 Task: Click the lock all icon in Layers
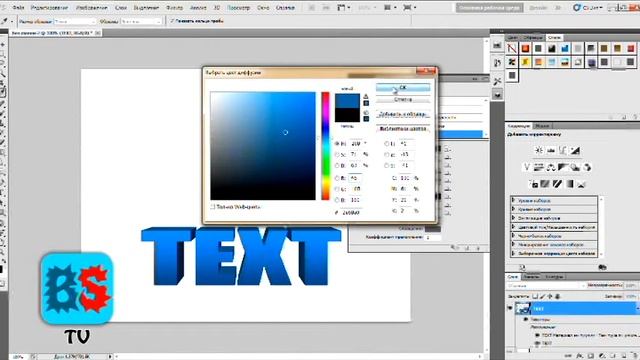coord(558,296)
